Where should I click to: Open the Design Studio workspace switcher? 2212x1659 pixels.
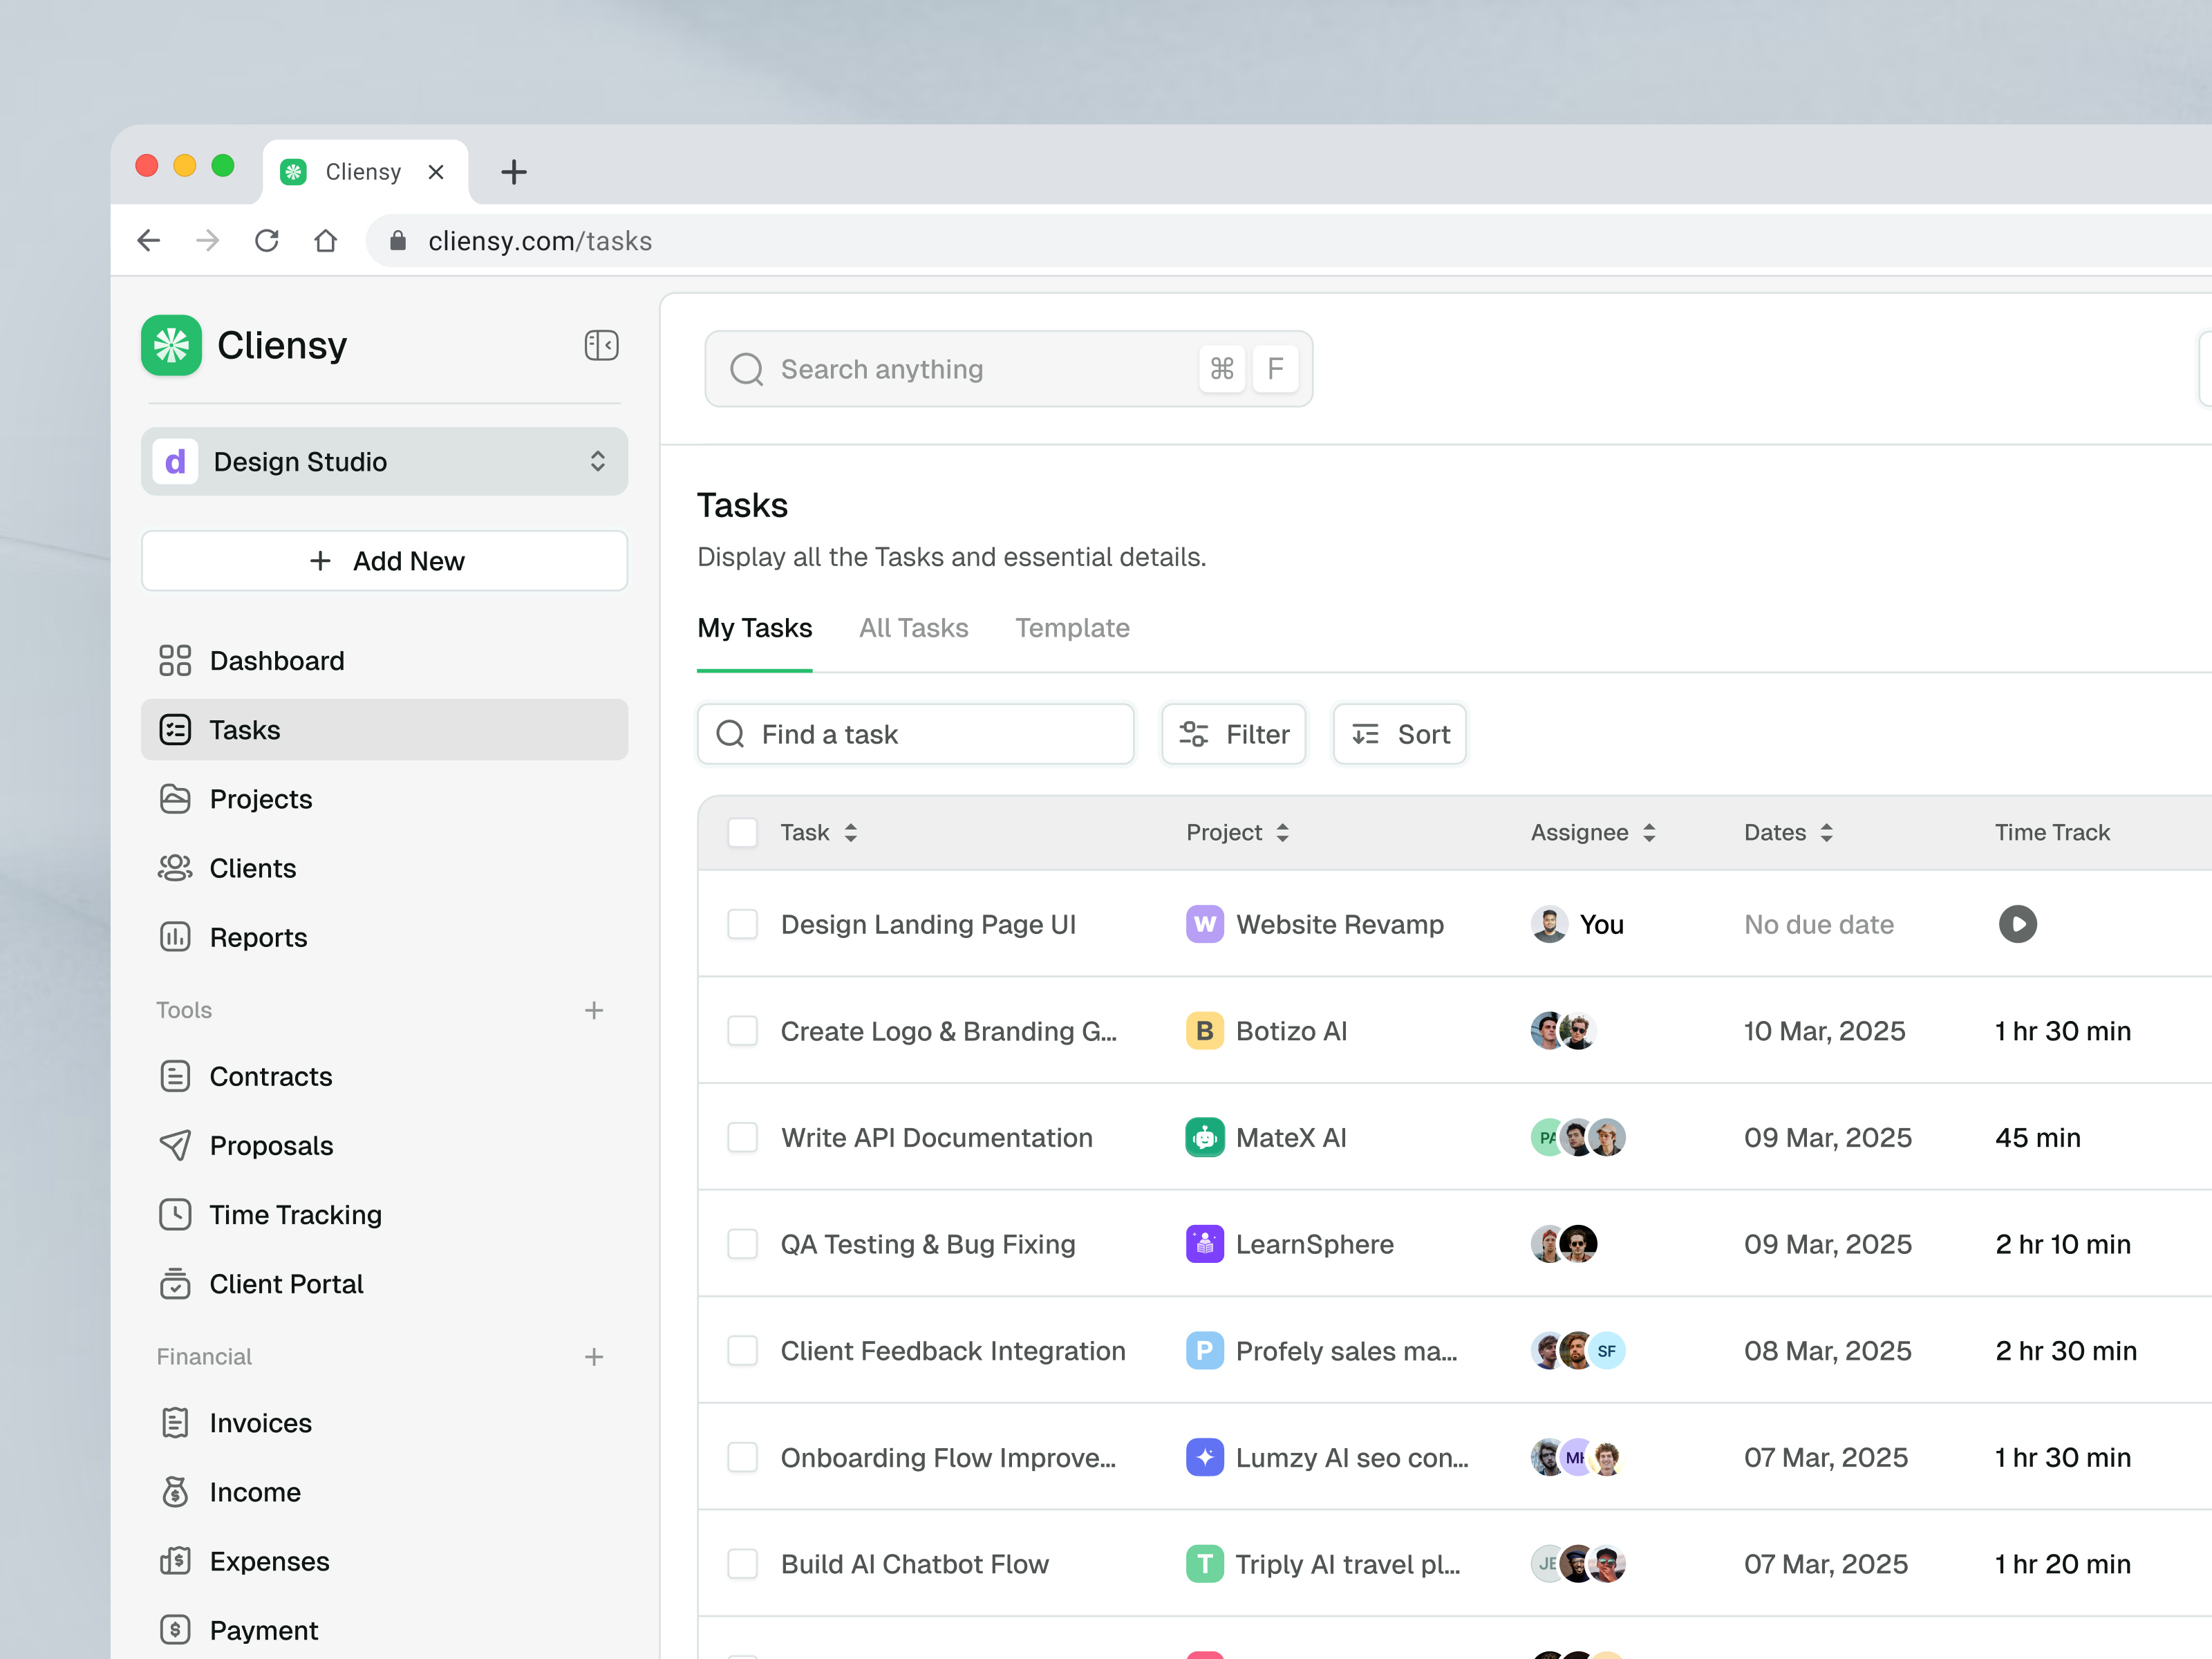click(x=384, y=461)
